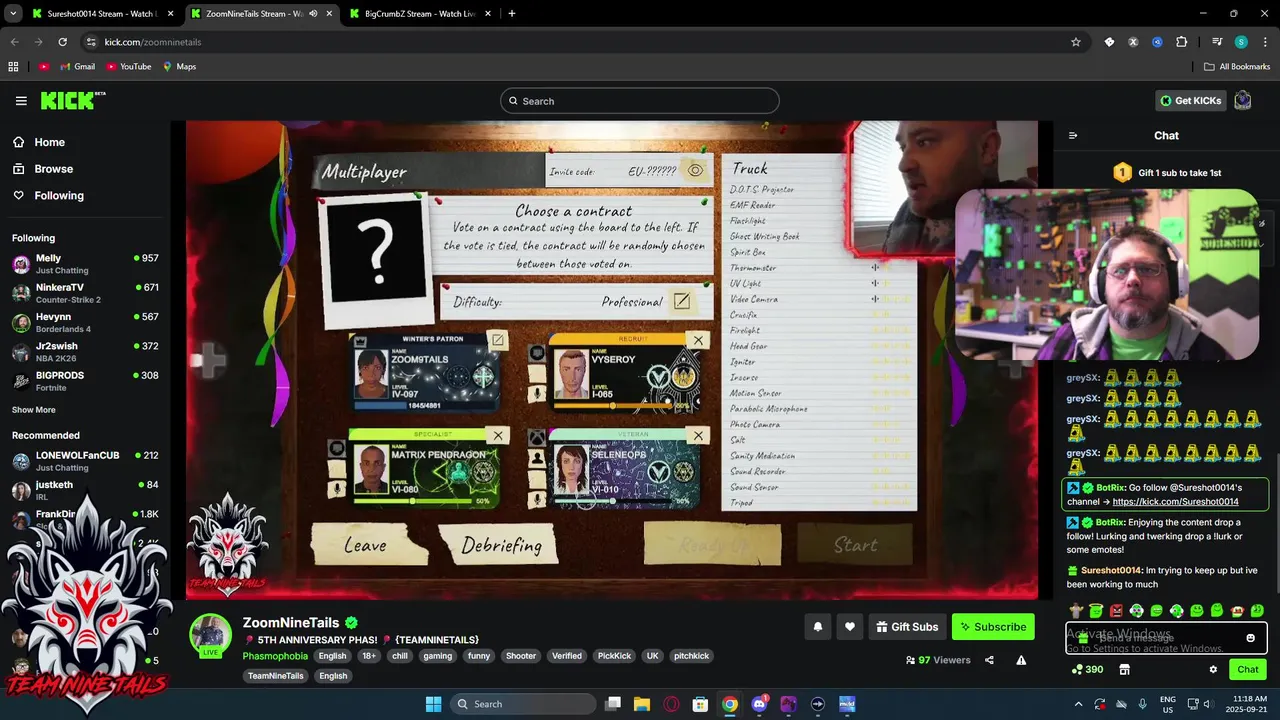Bookmark this page with star icon
Viewport: 1280px width, 720px height.
click(1076, 42)
